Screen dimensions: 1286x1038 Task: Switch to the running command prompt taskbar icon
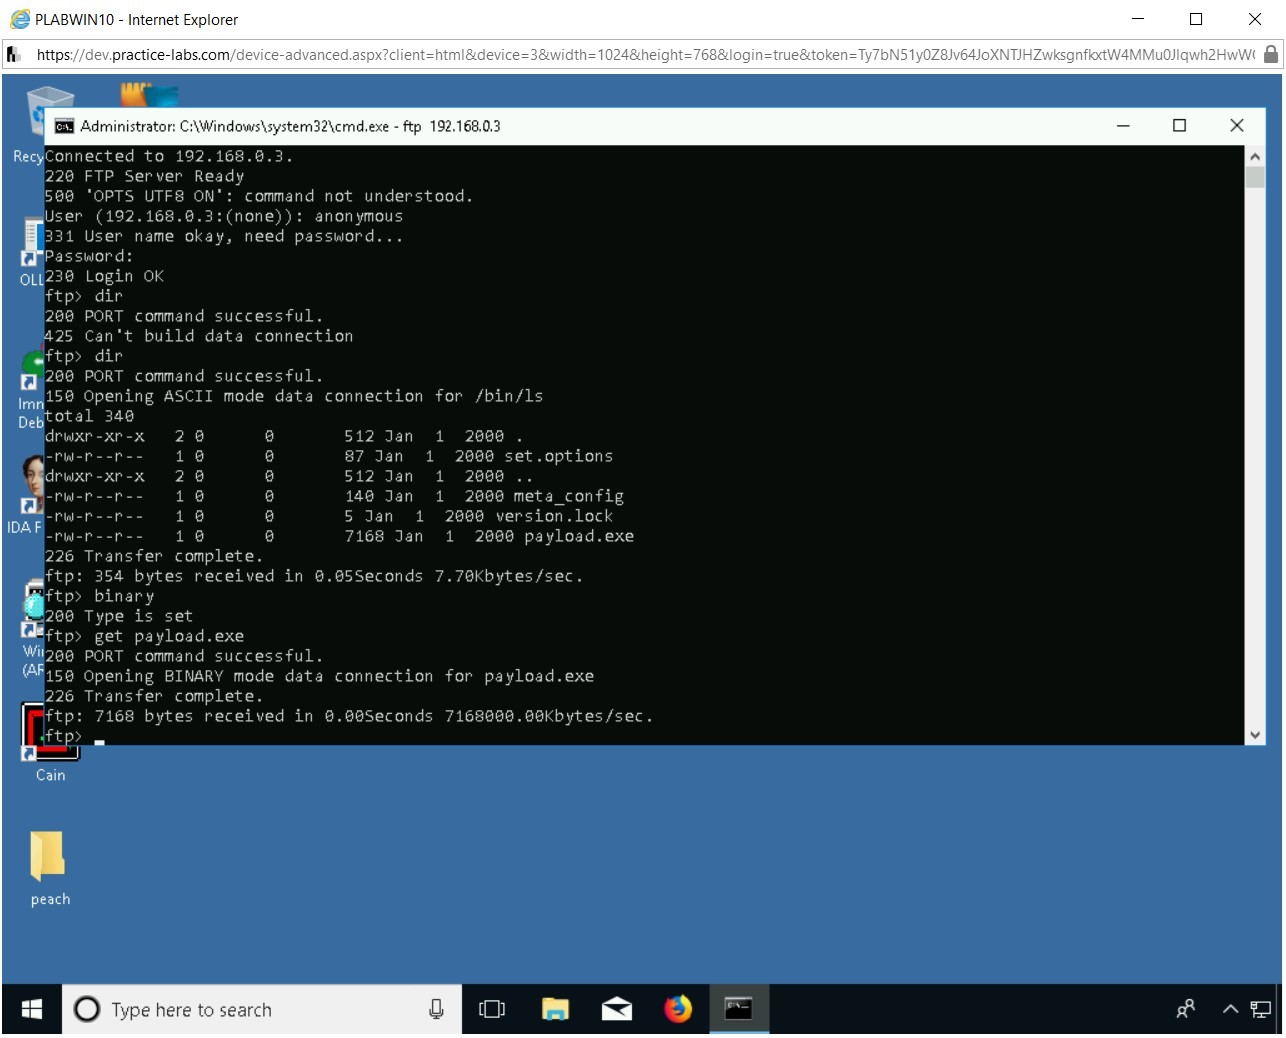[739, 1009]
